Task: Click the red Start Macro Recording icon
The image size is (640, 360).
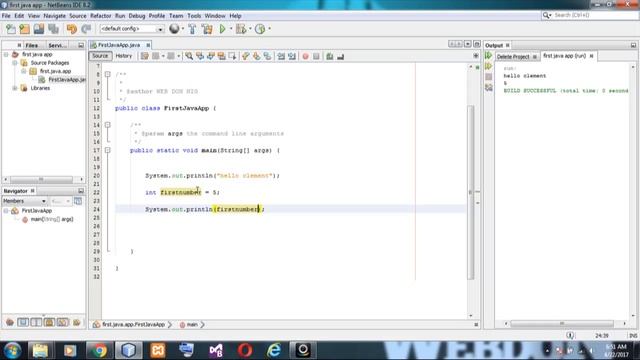Action: 305,56
